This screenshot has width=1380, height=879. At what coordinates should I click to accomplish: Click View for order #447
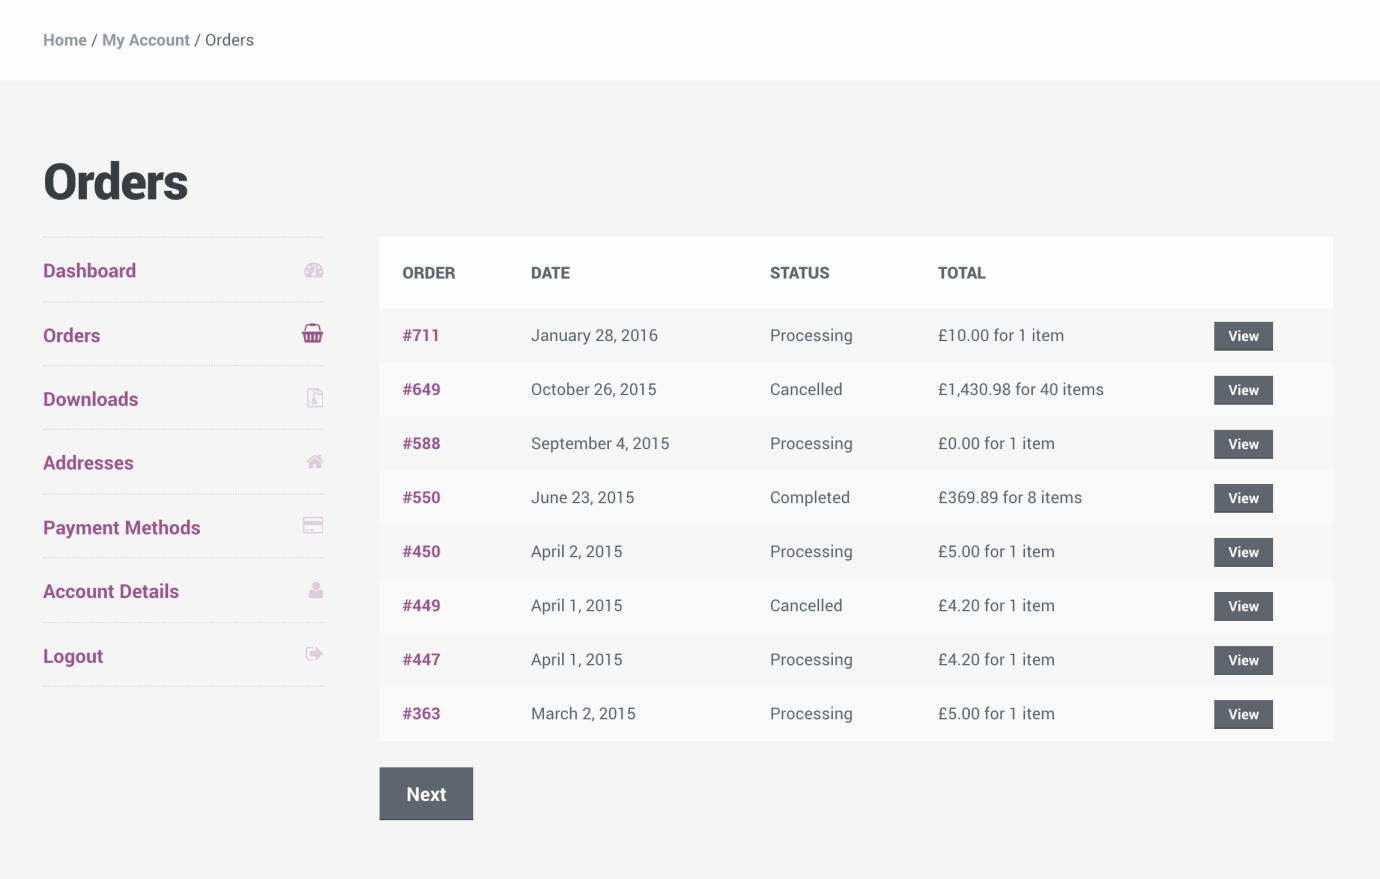tap(1243, 660)
